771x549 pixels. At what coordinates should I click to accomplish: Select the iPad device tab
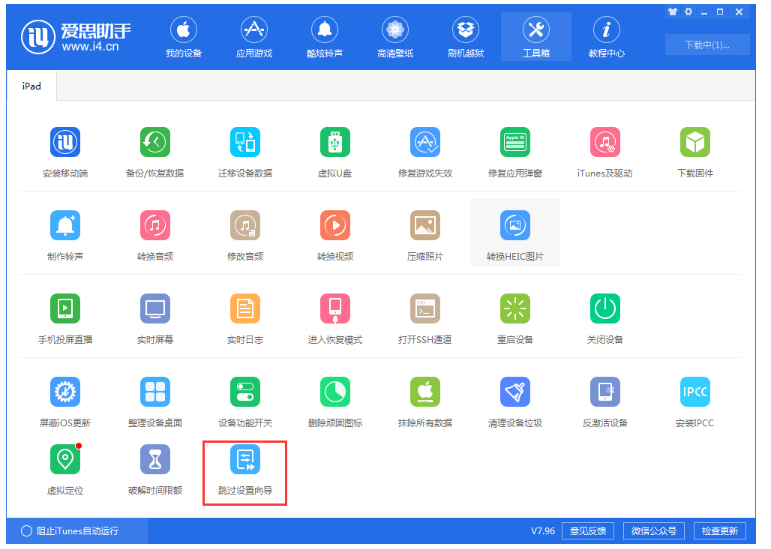pos(31,86)
